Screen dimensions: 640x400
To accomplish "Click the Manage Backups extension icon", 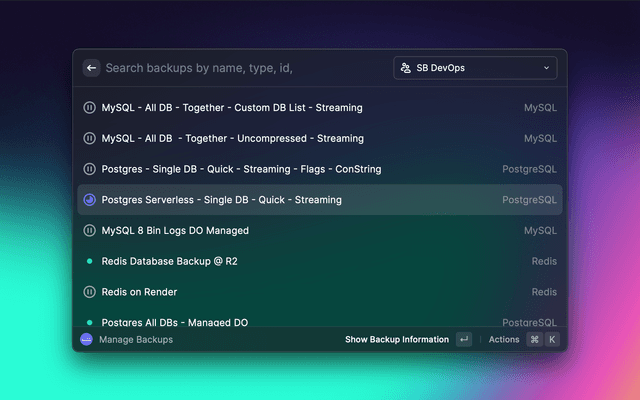I will (x=86, y=339).
